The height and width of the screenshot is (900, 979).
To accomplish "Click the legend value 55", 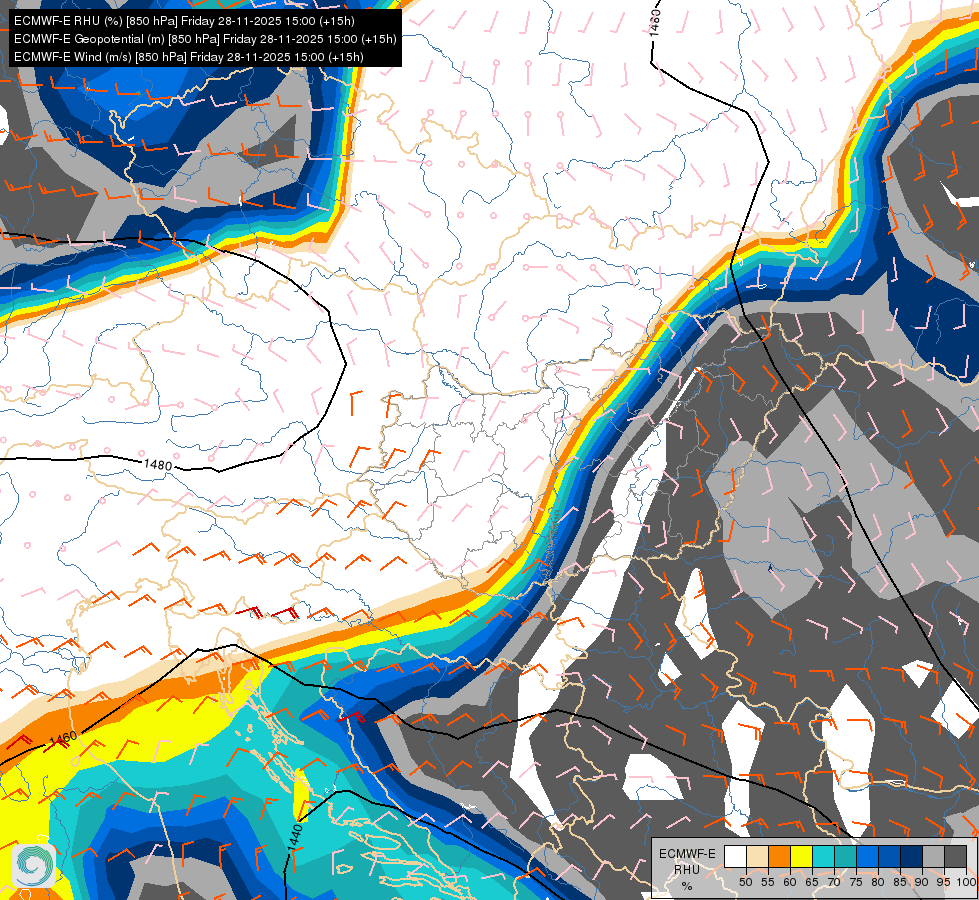I will click(x=768, y=882).
